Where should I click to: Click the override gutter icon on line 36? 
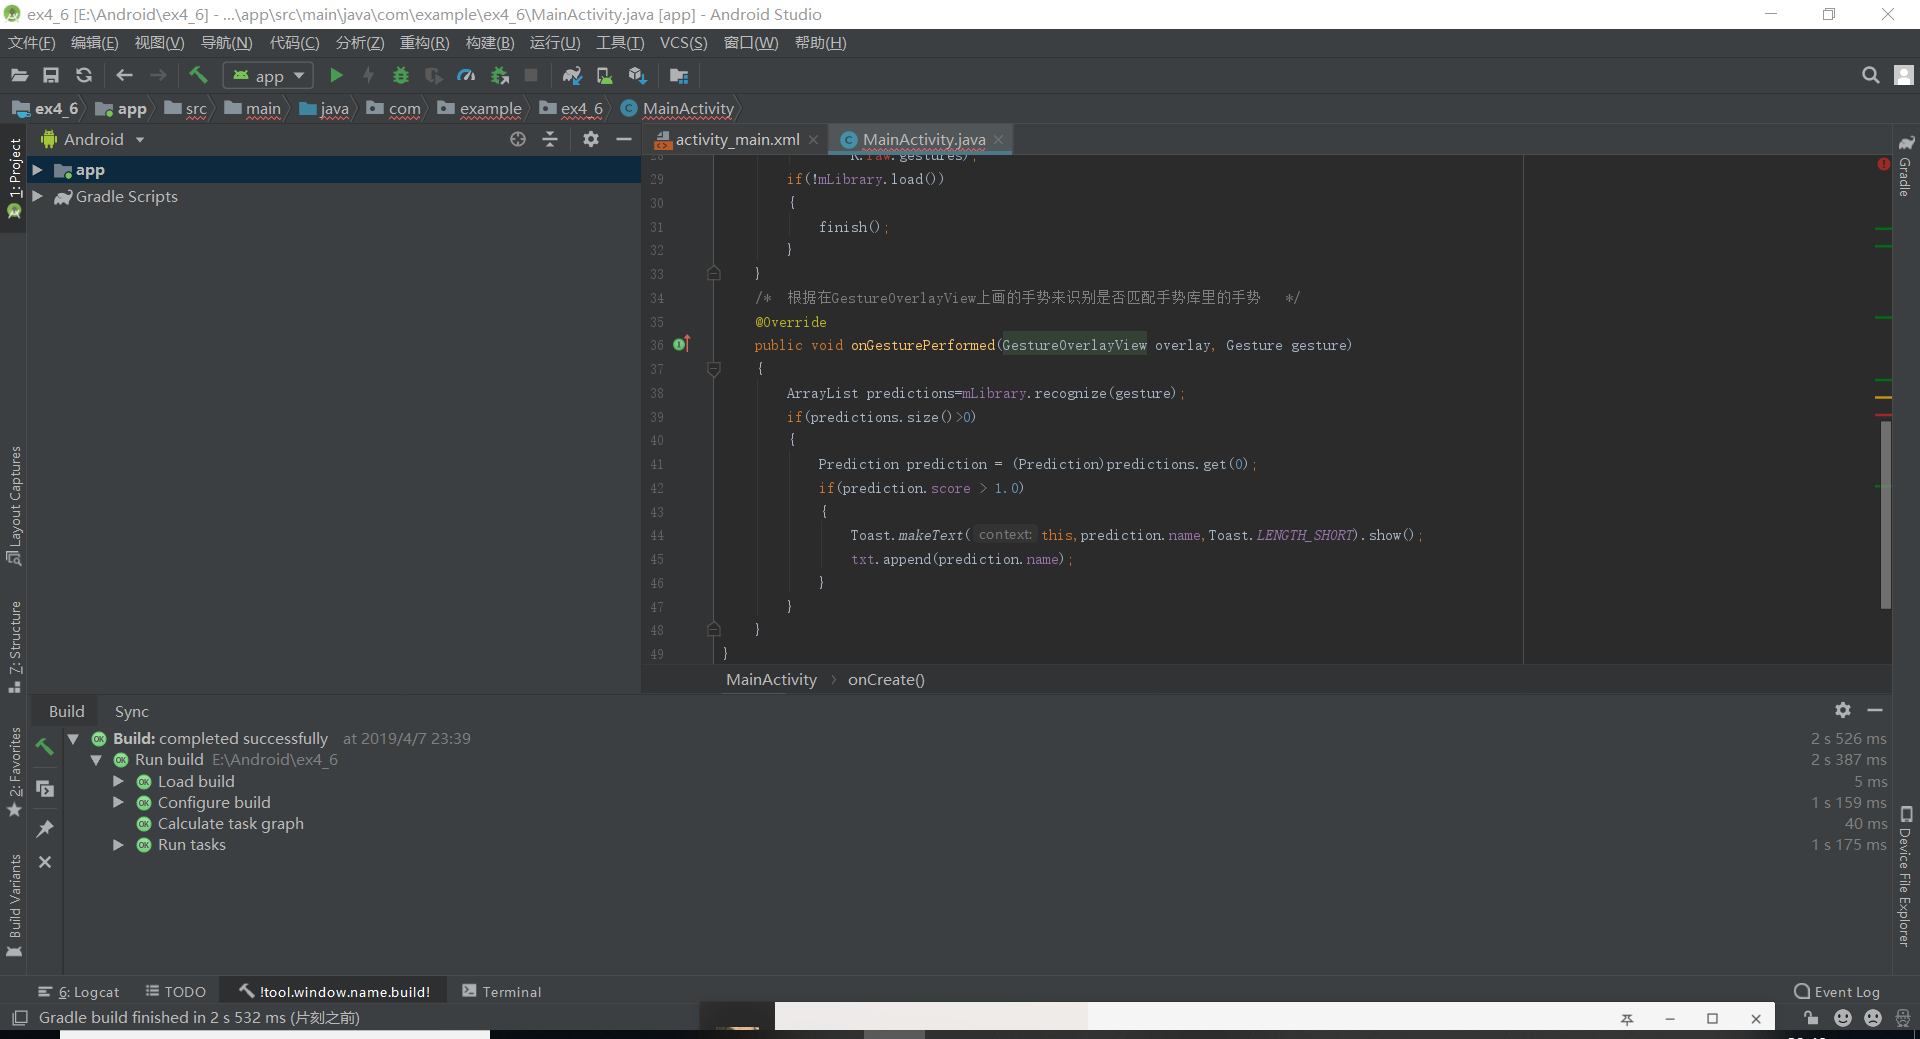(682, 344)
